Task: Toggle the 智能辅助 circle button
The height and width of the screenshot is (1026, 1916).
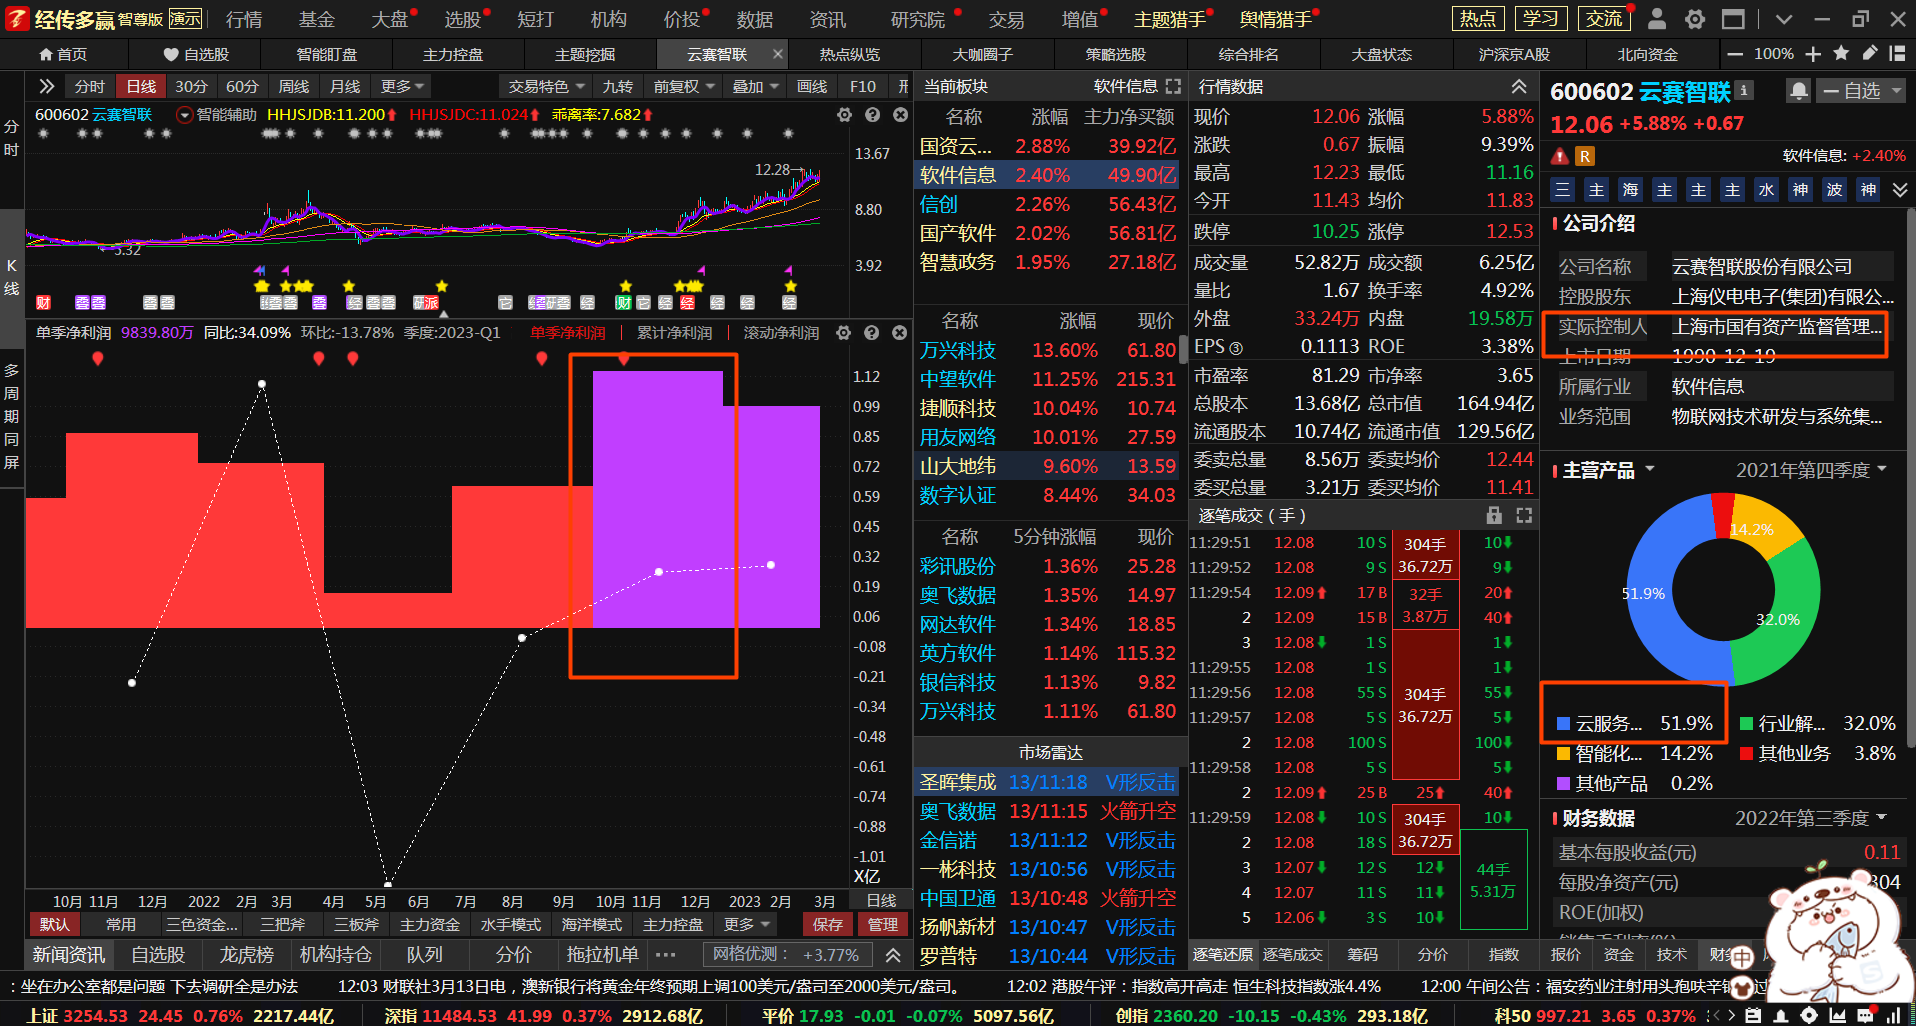Action: pyautogui.click(x=184, y=115)
